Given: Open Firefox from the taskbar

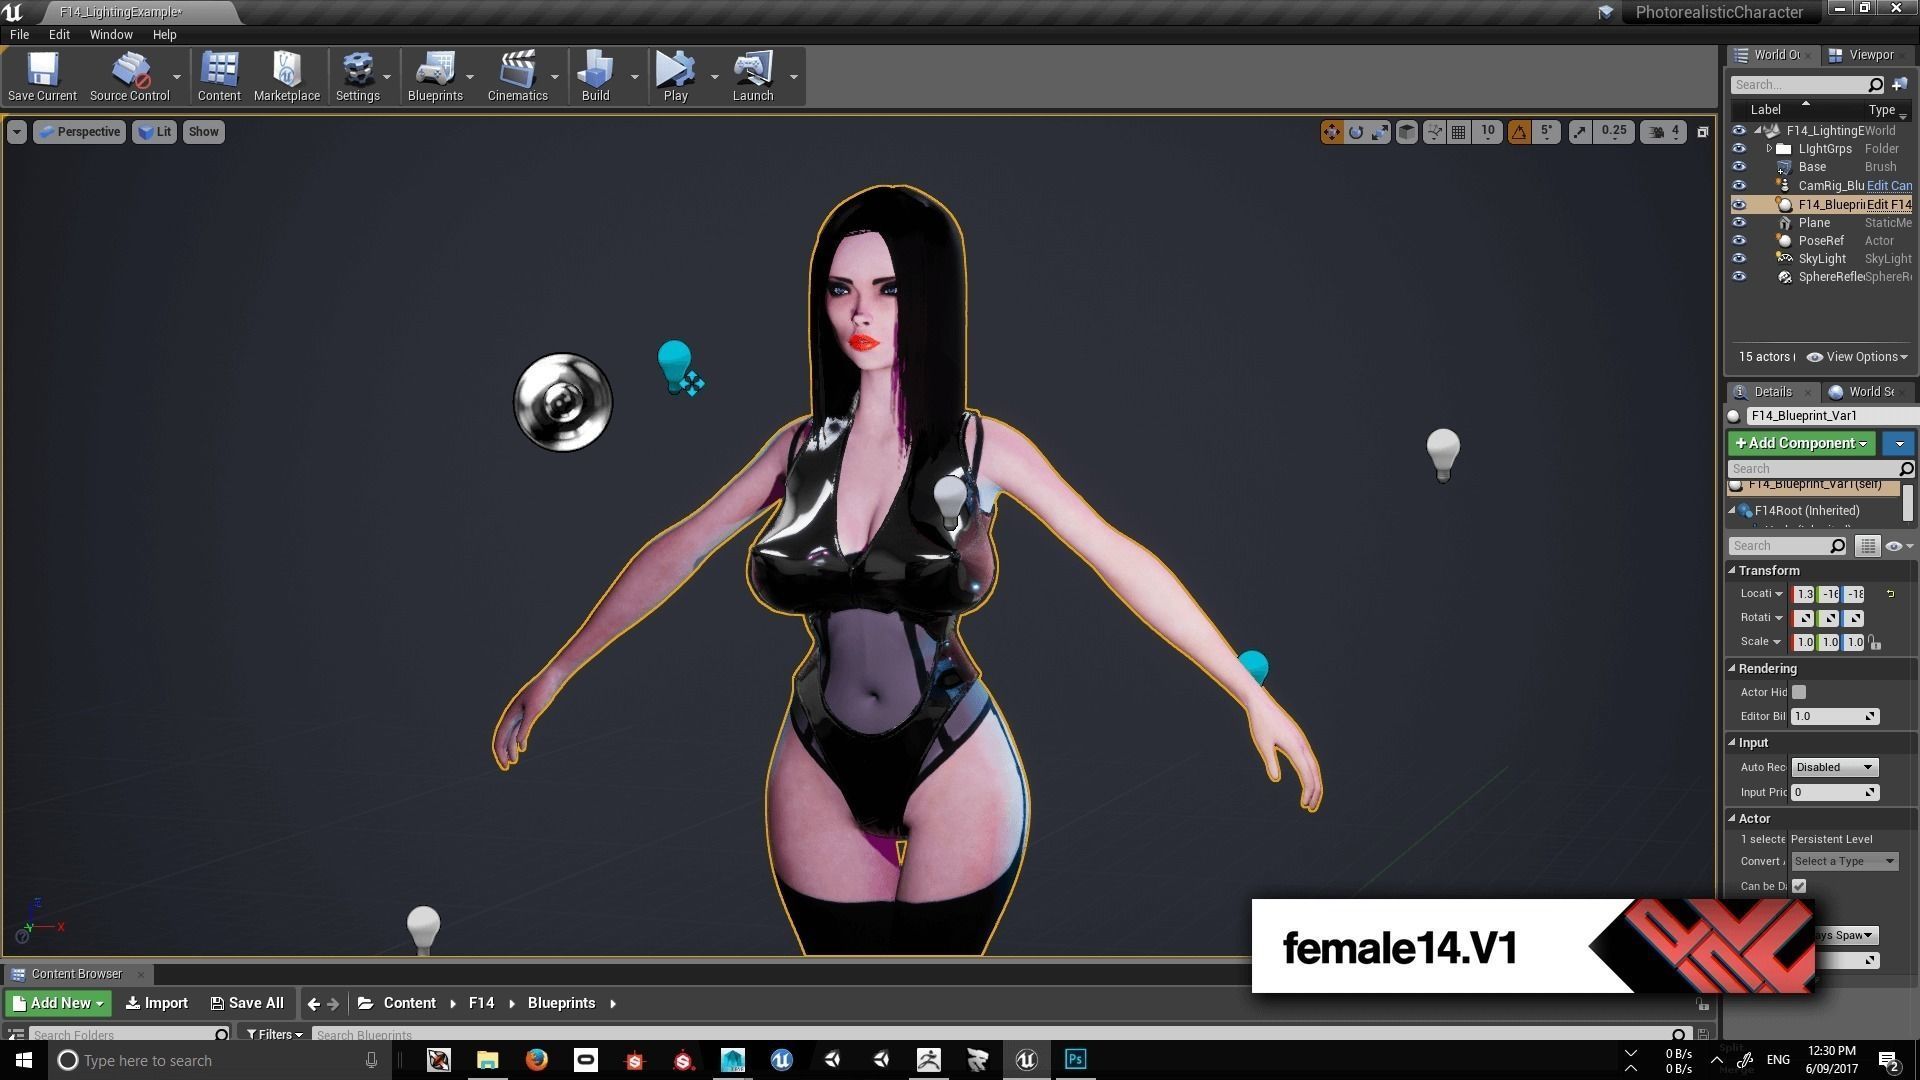Looking at the screenshot, I should [536, 1060].
